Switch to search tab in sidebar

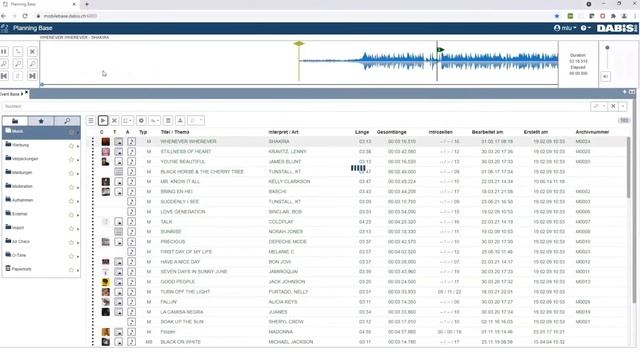[67, 121]
